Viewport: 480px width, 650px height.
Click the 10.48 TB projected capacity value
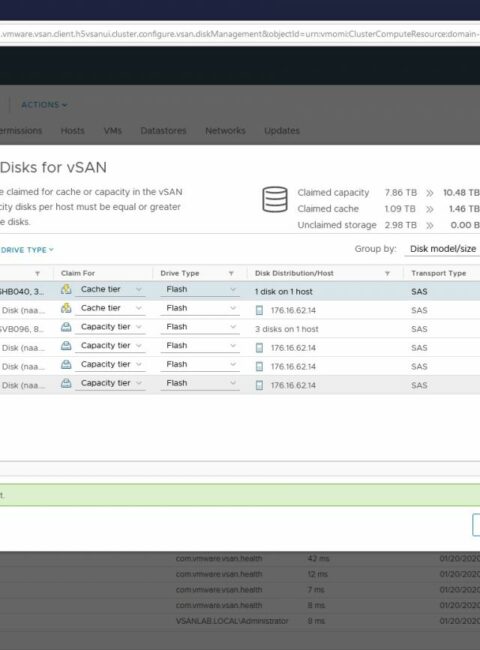[461, 193]
